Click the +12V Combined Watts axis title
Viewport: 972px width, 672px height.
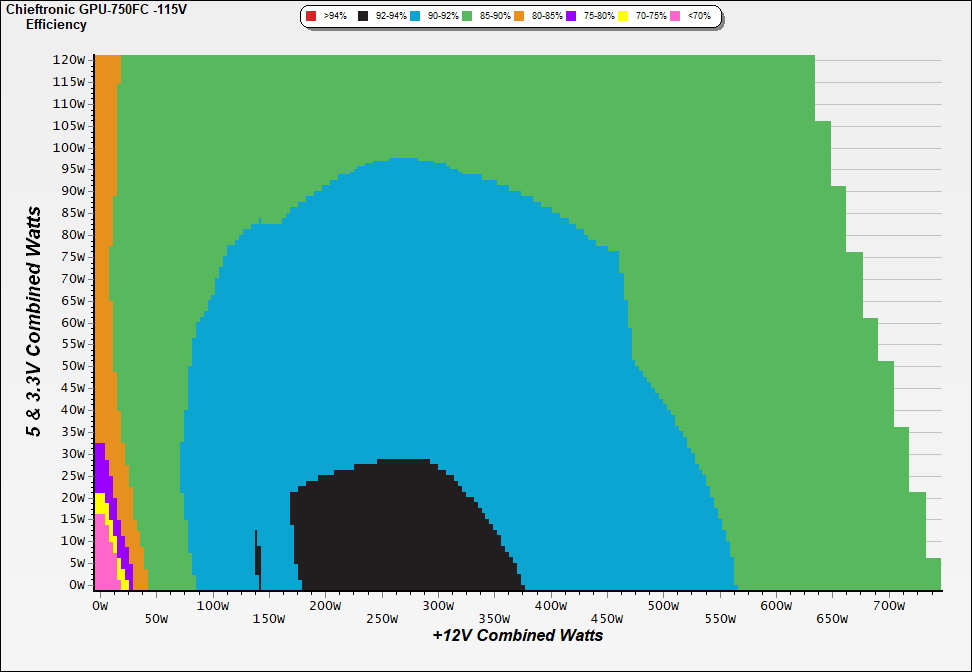coord(518,635)
